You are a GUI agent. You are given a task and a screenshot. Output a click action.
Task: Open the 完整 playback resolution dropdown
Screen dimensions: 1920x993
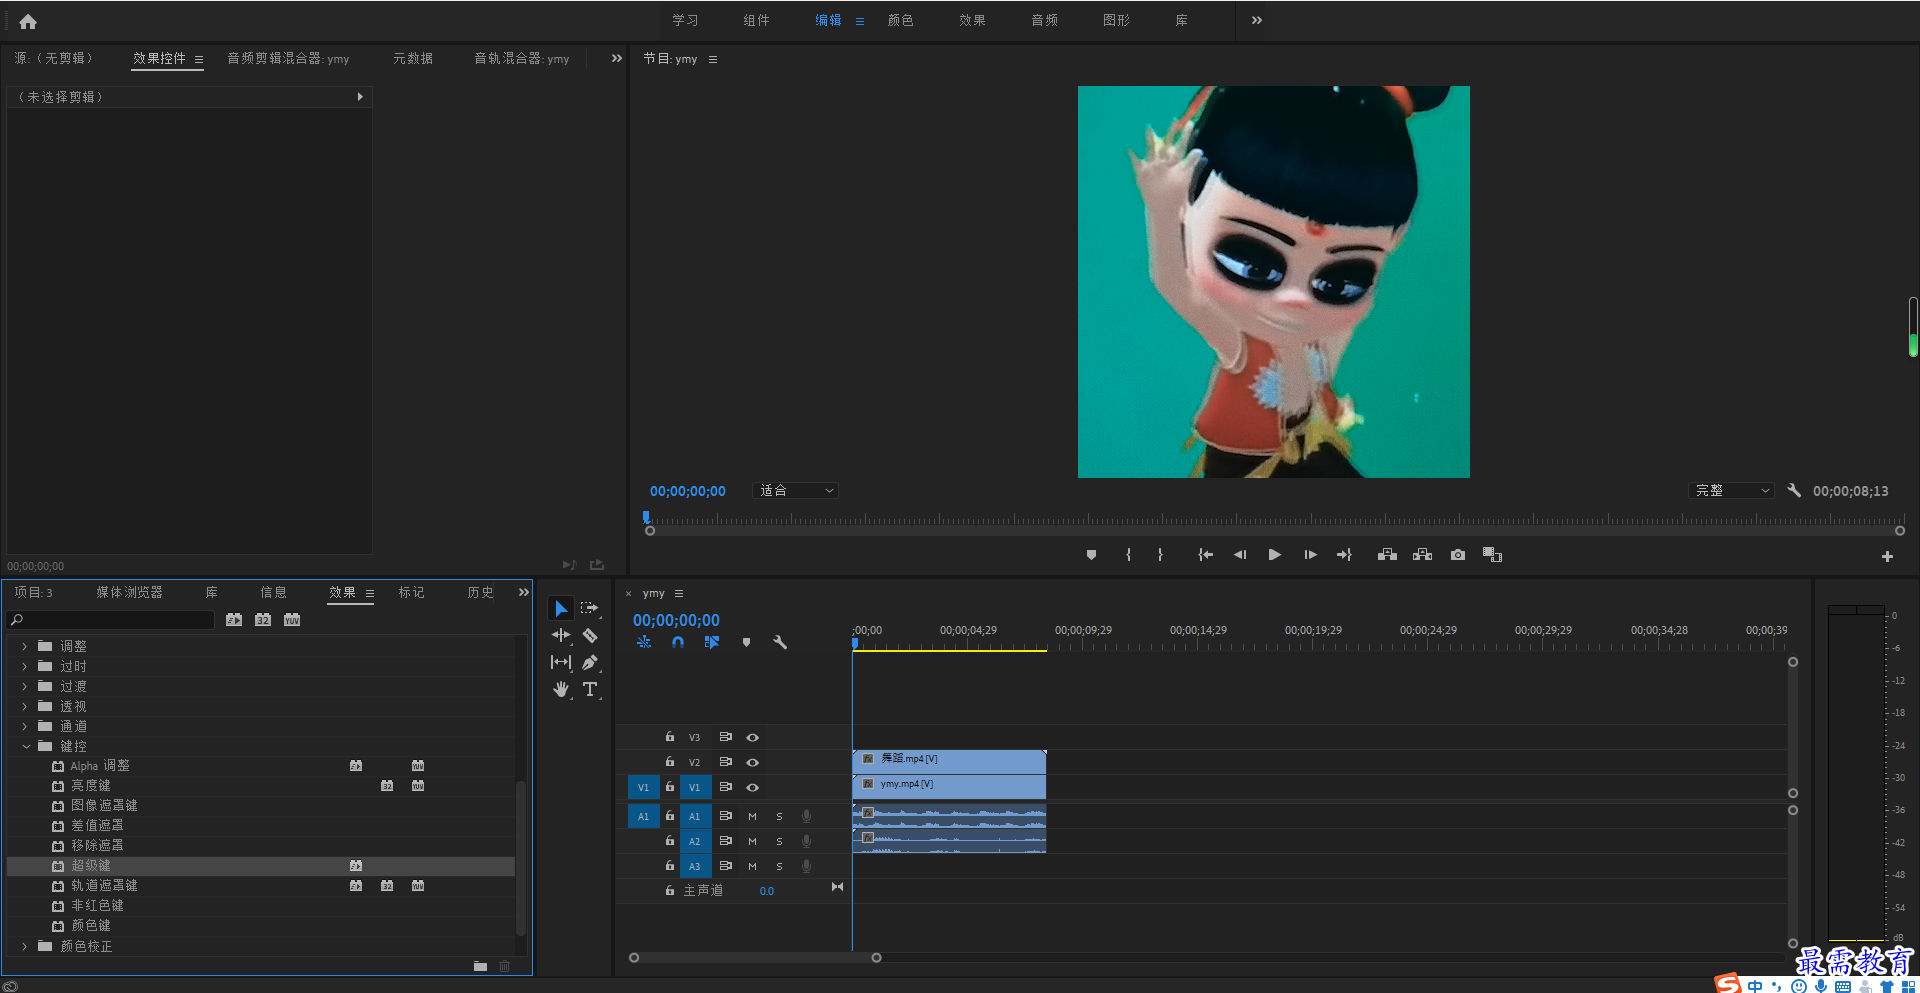tap(1732, 491)
